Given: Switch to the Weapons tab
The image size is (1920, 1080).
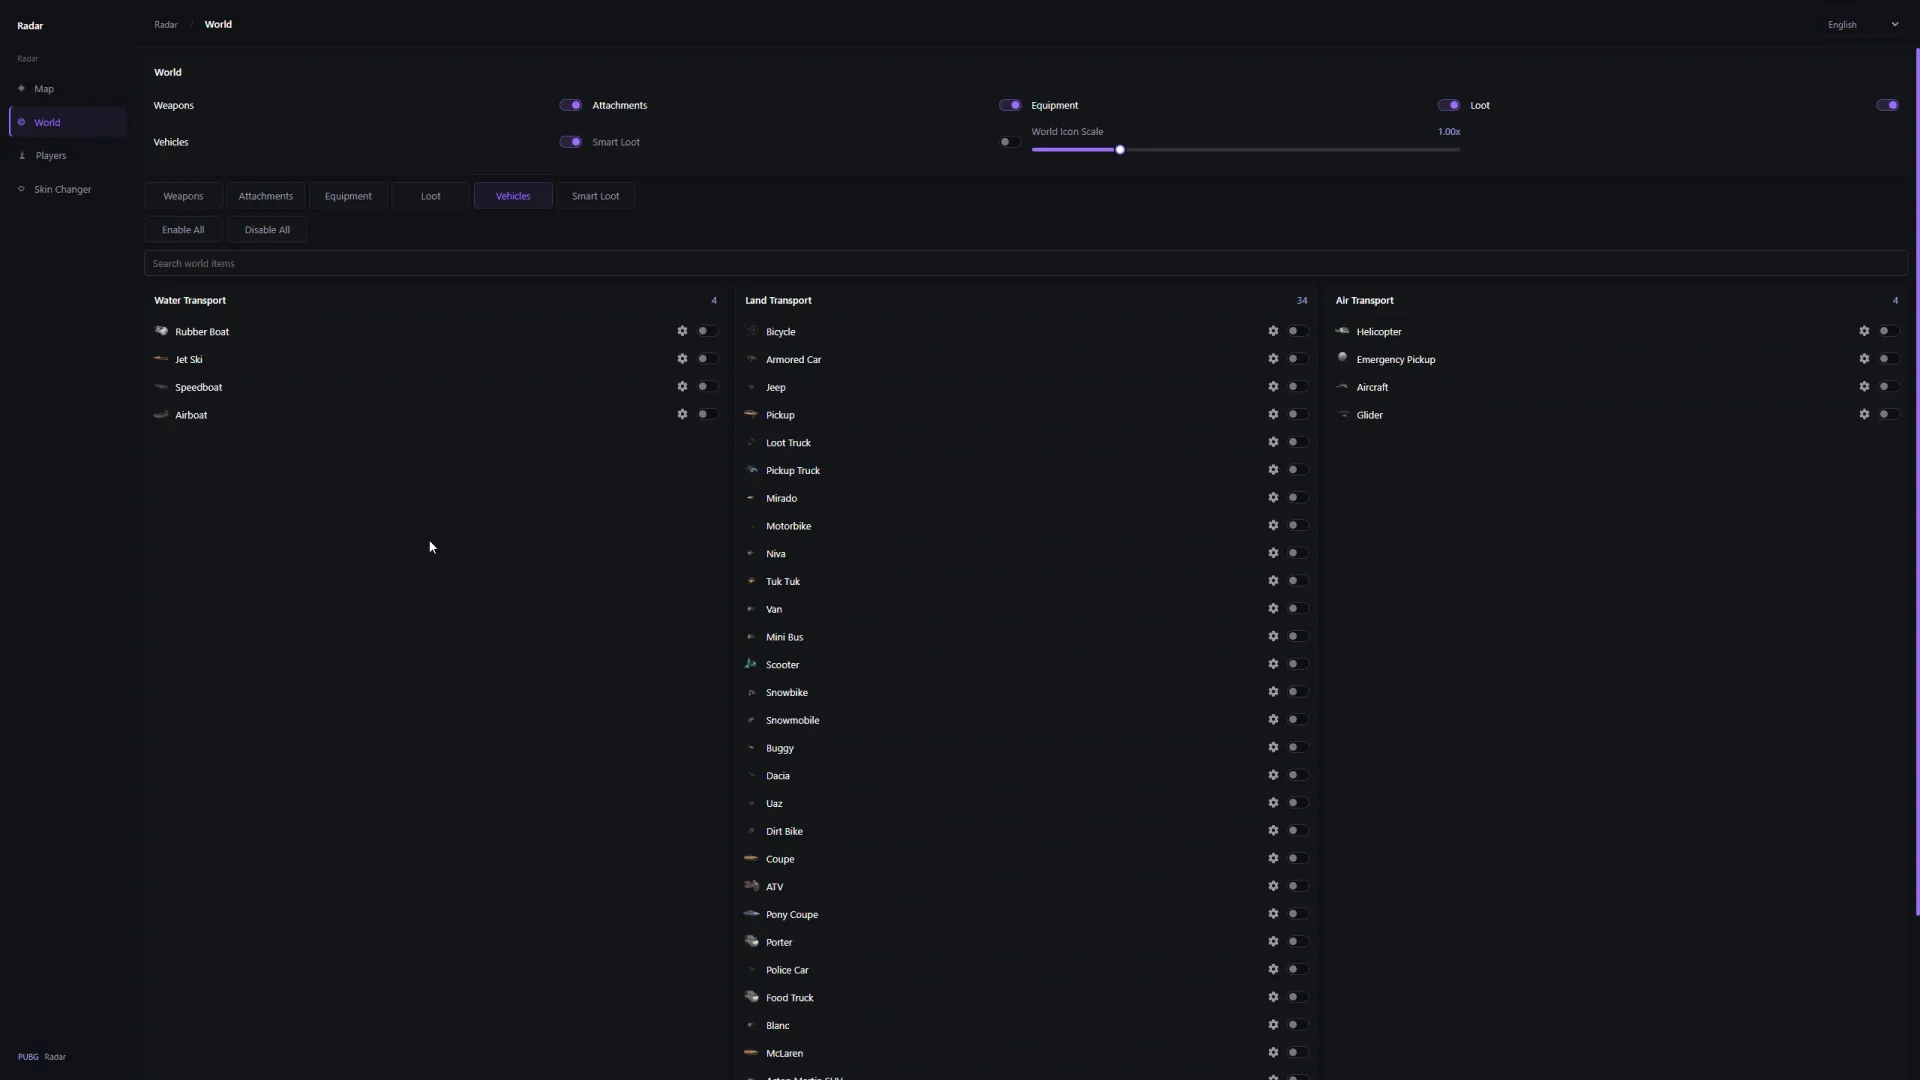Looking at the screenshot, I should tap(183, 196).
